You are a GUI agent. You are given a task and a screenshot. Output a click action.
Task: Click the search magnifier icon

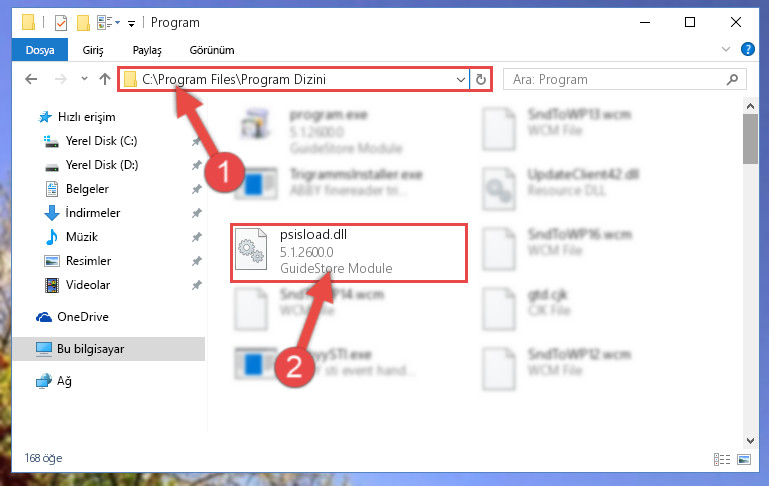pyautogui.click(x=732, y=79)
